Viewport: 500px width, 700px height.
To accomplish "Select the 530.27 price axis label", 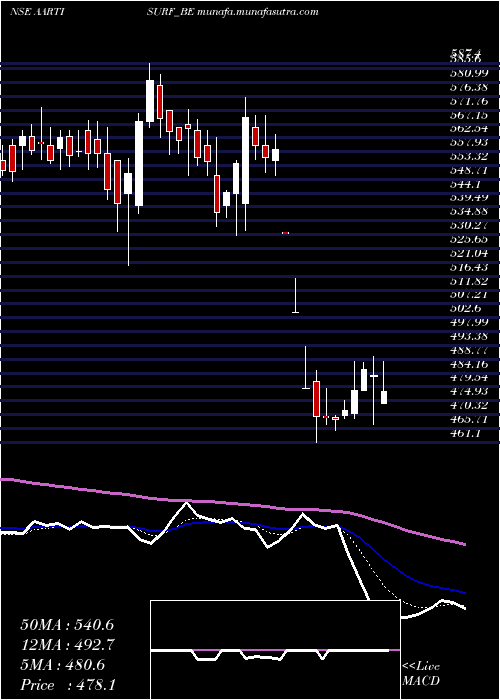I will pos(471,225).
